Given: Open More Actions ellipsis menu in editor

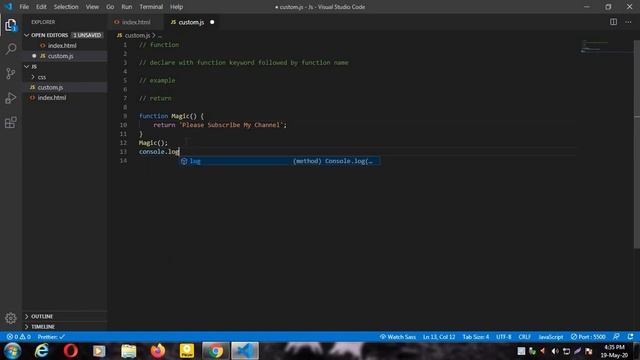Looking at the screenshot, I should point(628,22).
